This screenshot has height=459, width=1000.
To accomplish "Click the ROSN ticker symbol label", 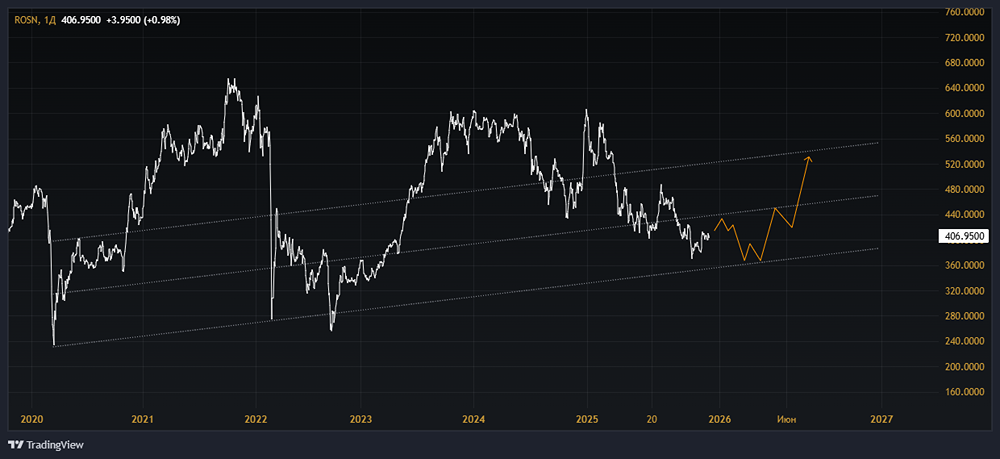I will 26,20.
